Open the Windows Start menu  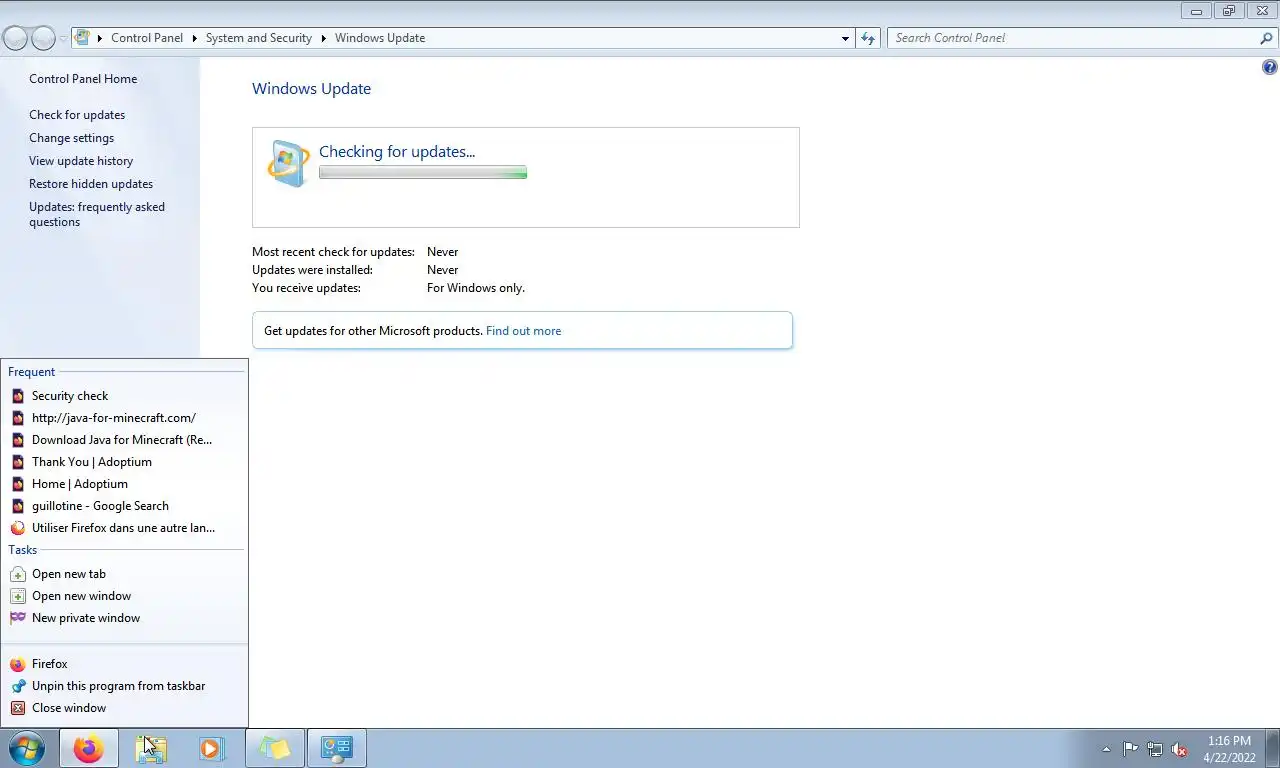27,748
